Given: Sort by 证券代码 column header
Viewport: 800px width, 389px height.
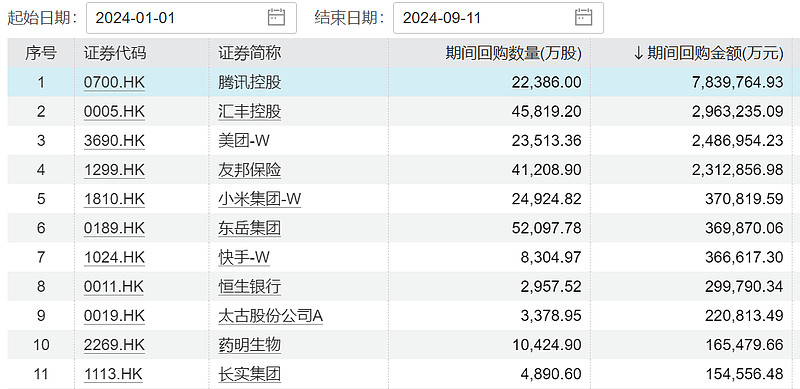Looking at the screenshot, I should 115,53.
